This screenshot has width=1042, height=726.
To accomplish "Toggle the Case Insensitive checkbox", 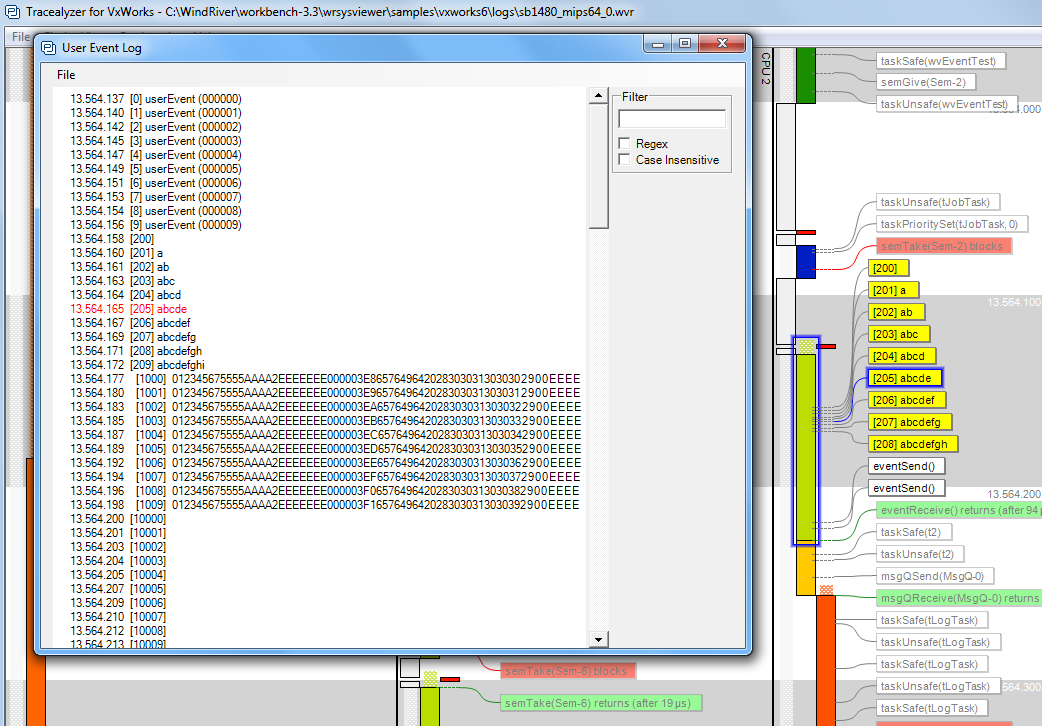I will [x=625, y=160].
